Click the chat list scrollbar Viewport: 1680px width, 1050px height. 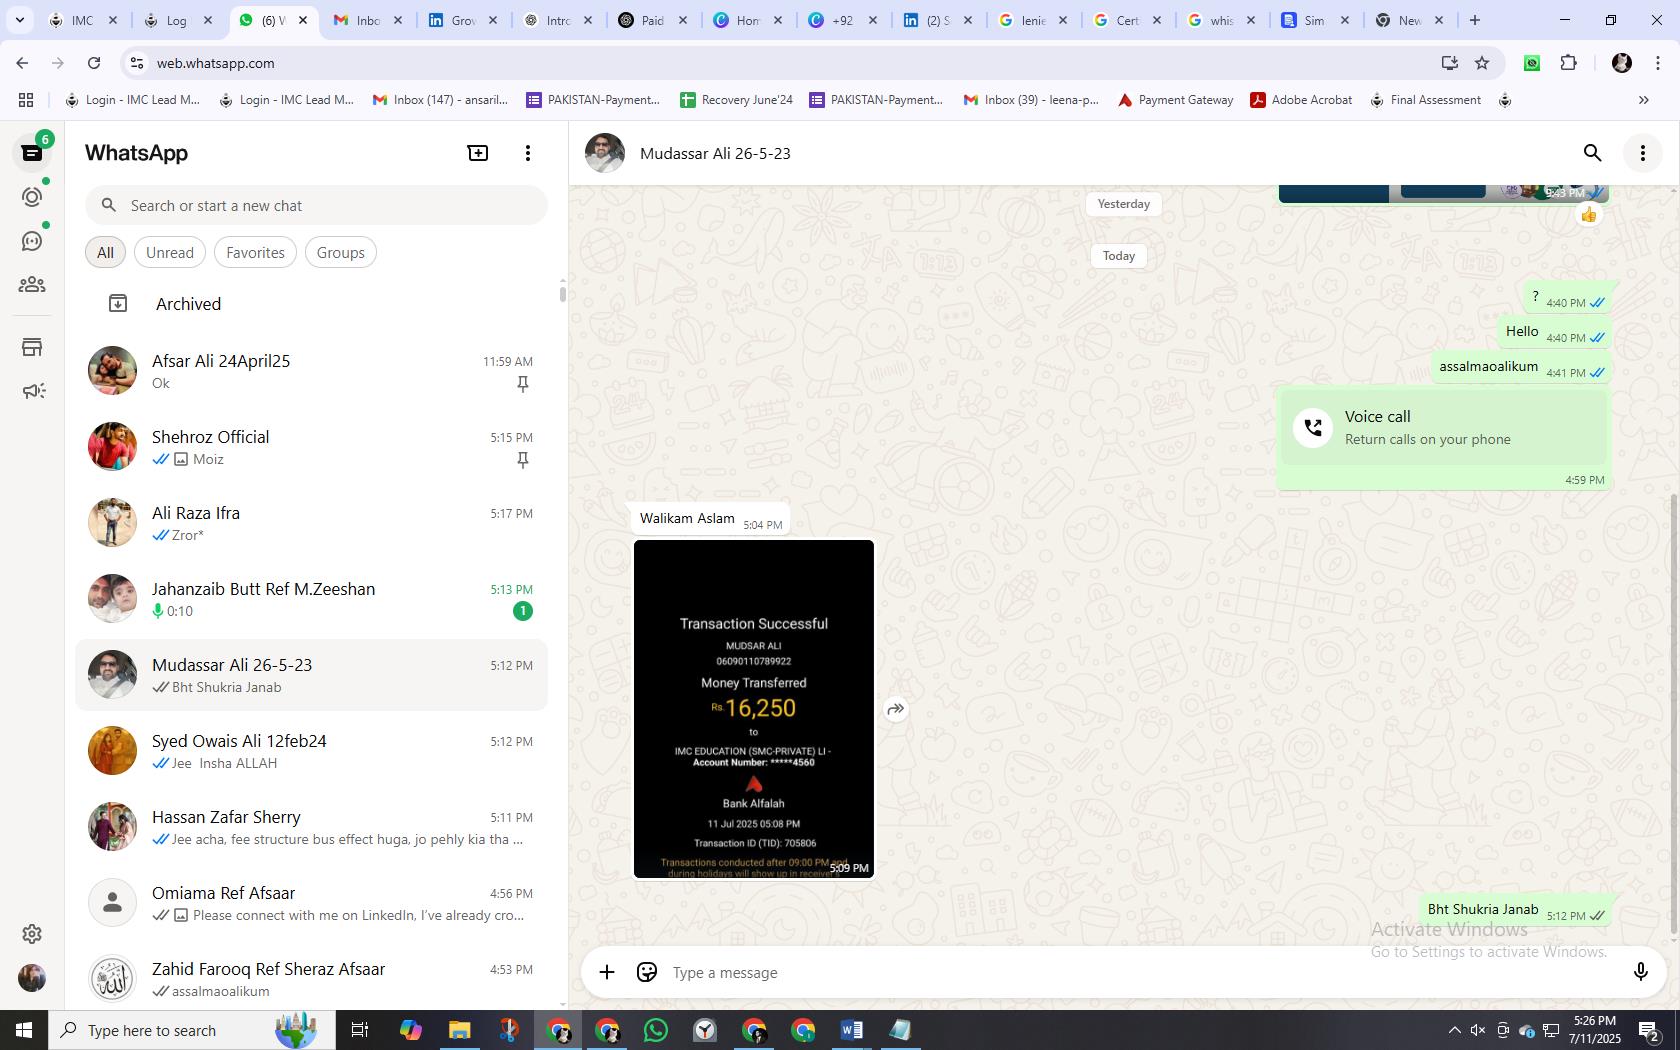[x=563, y=293]
